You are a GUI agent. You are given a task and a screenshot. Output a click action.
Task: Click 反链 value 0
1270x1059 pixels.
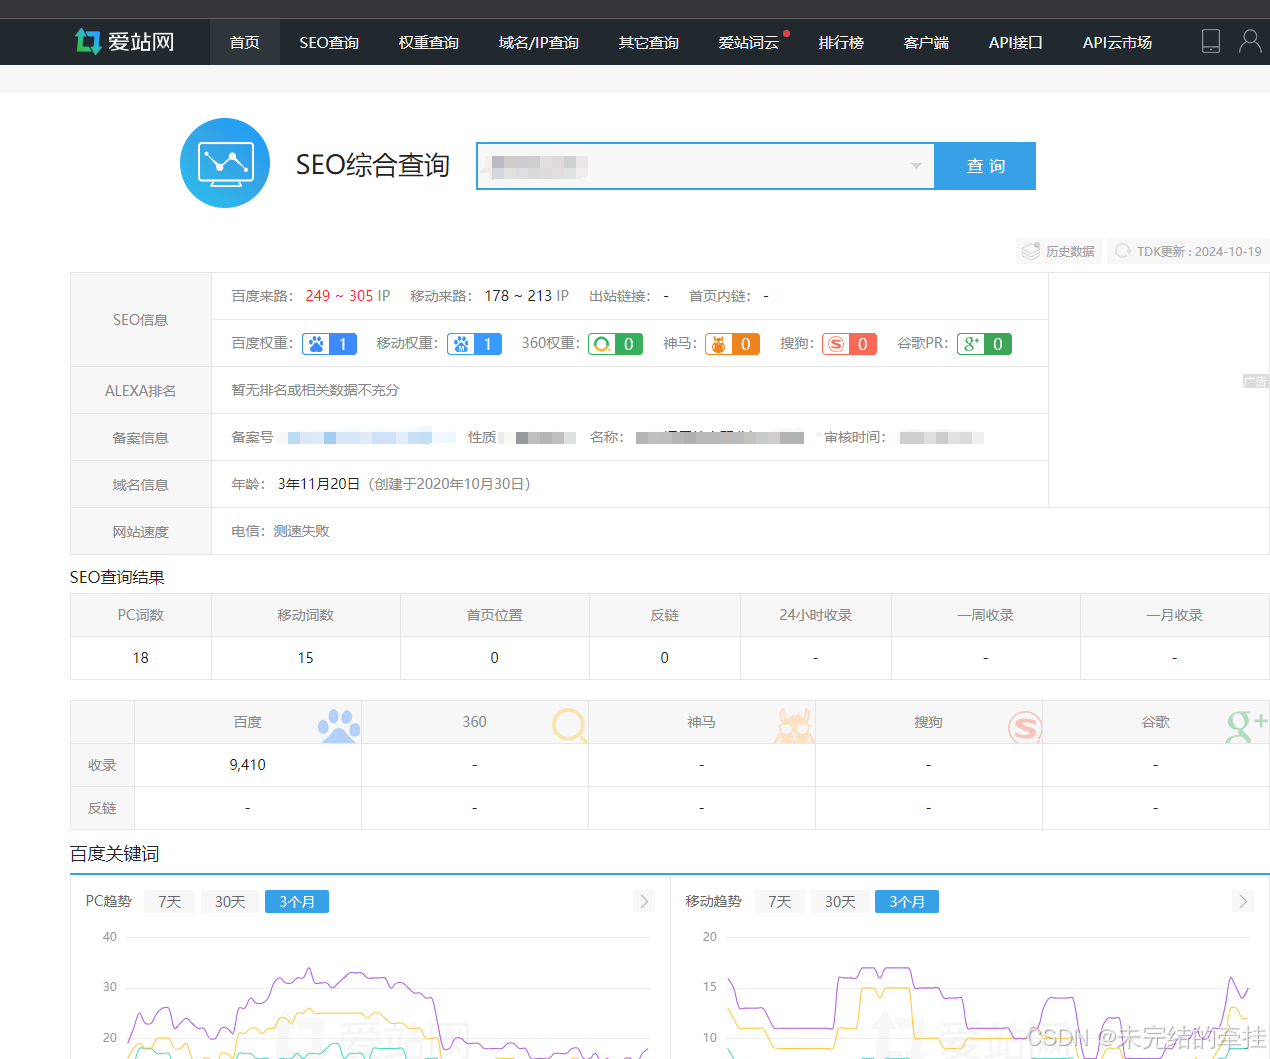tap(665, 658)
